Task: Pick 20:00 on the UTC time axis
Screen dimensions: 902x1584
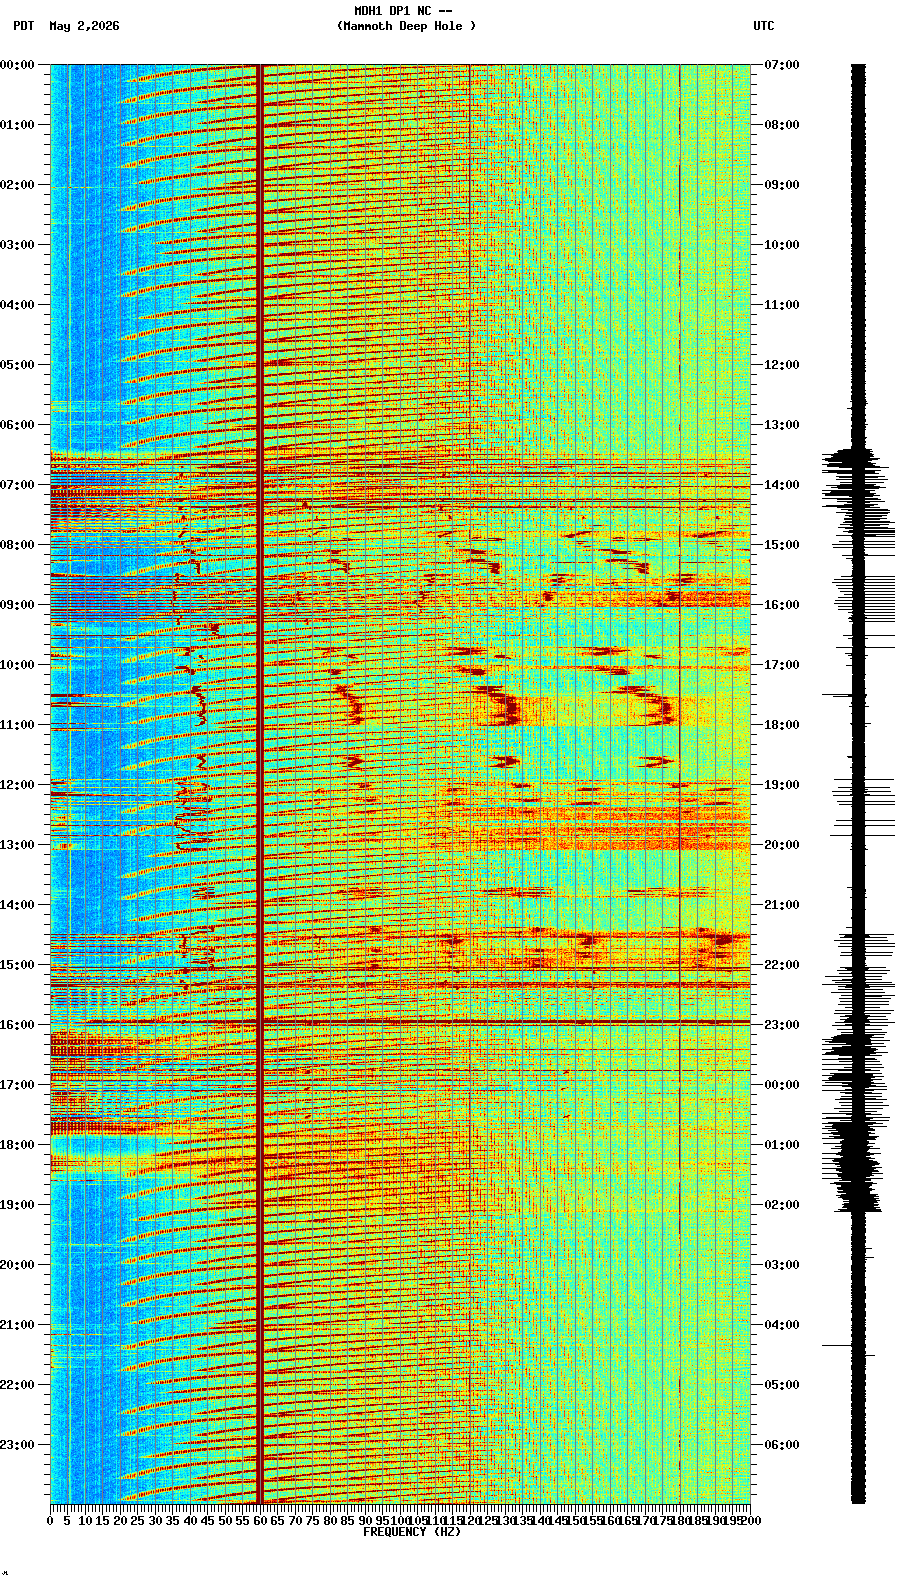Action: pyautogui.click(x=782, y=845)
